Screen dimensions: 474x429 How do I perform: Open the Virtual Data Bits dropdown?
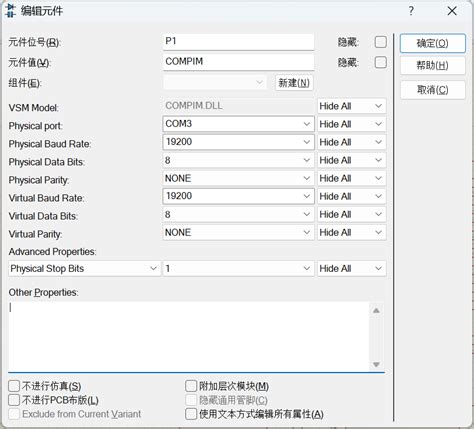(x=238, y=214)
